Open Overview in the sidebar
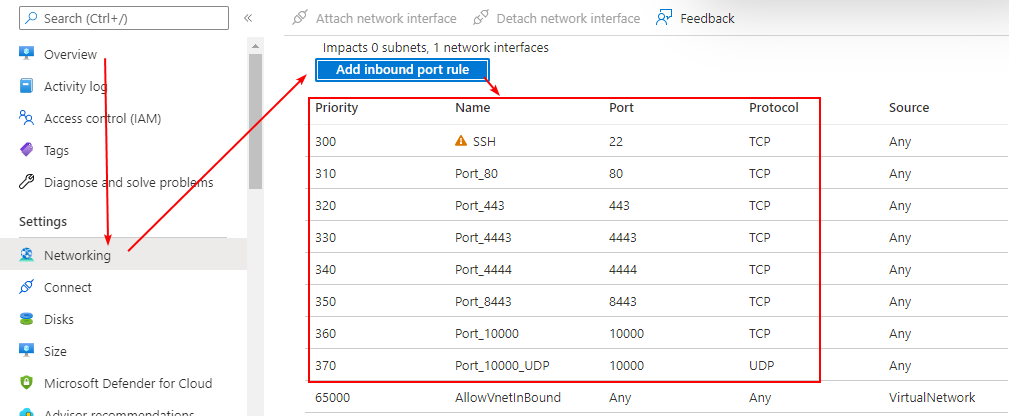Screen dimensions: 1009x416 tap(70, 55)
